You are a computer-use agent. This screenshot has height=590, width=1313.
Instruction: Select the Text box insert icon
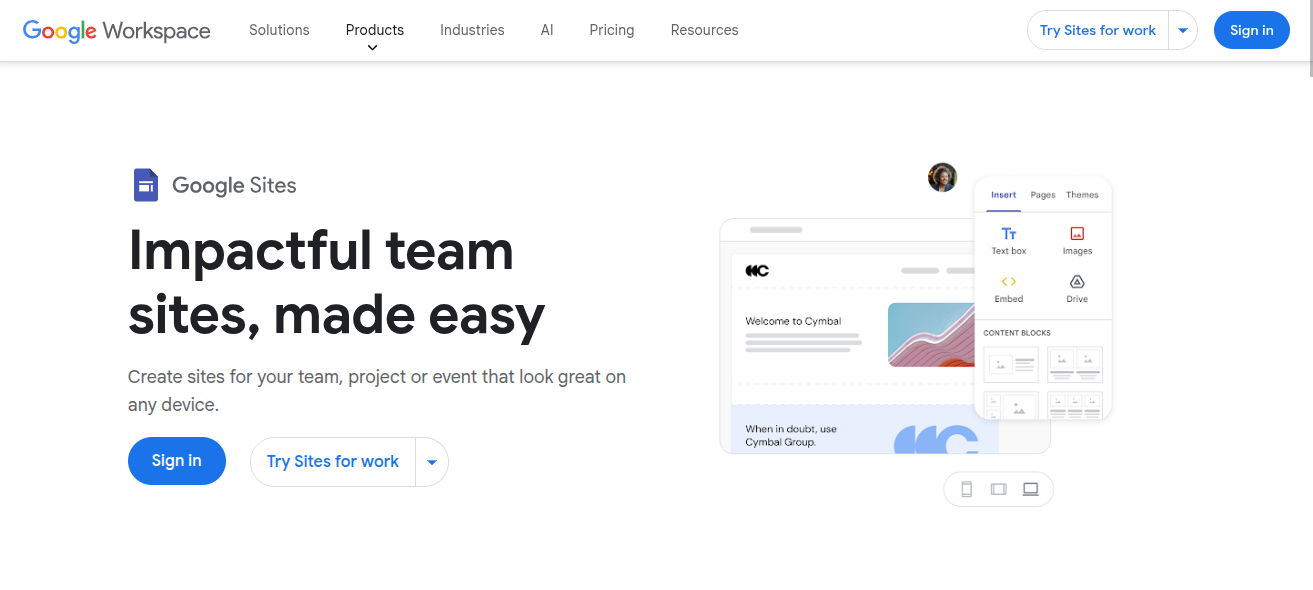tap(1009, 234)
